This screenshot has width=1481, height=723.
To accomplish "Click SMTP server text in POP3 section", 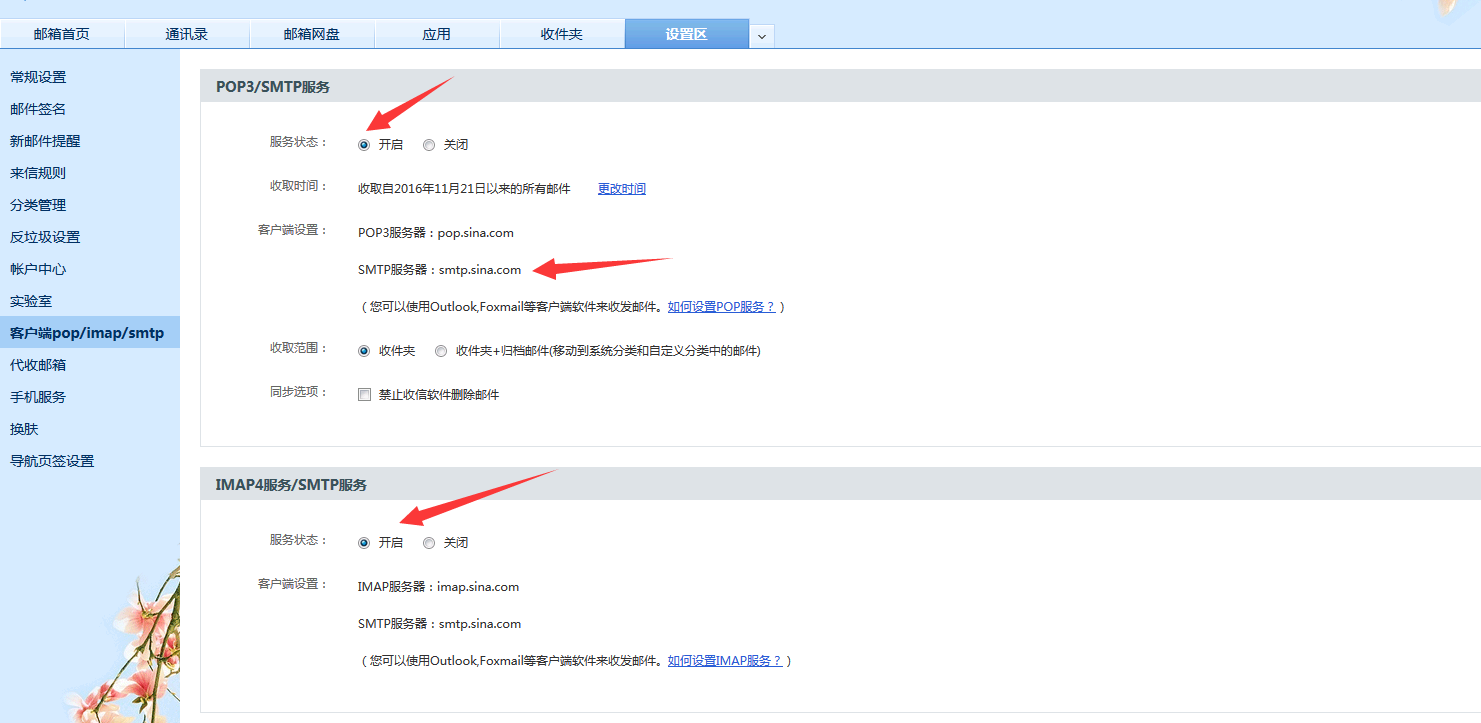I will click(440, 270).
